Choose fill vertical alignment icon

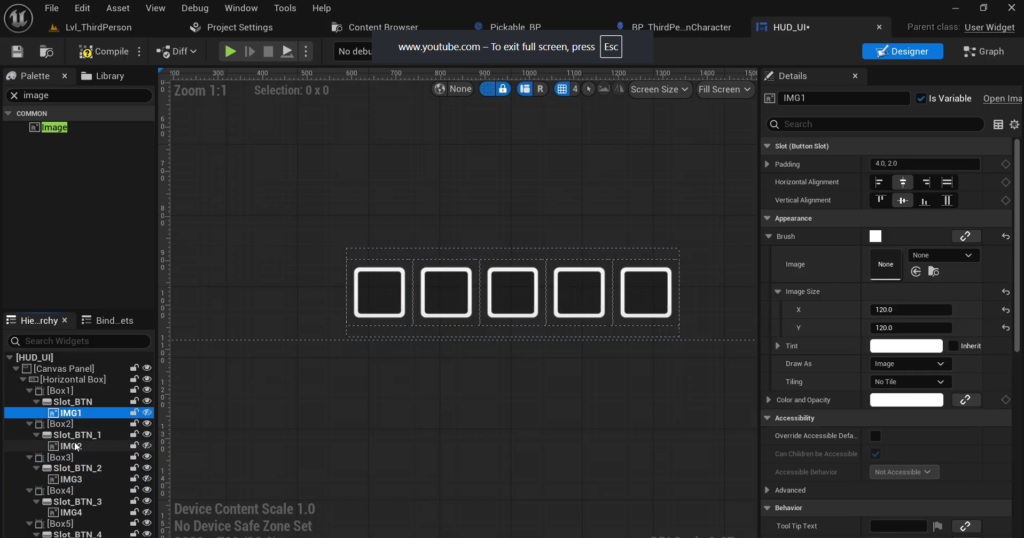pos(947,200)
